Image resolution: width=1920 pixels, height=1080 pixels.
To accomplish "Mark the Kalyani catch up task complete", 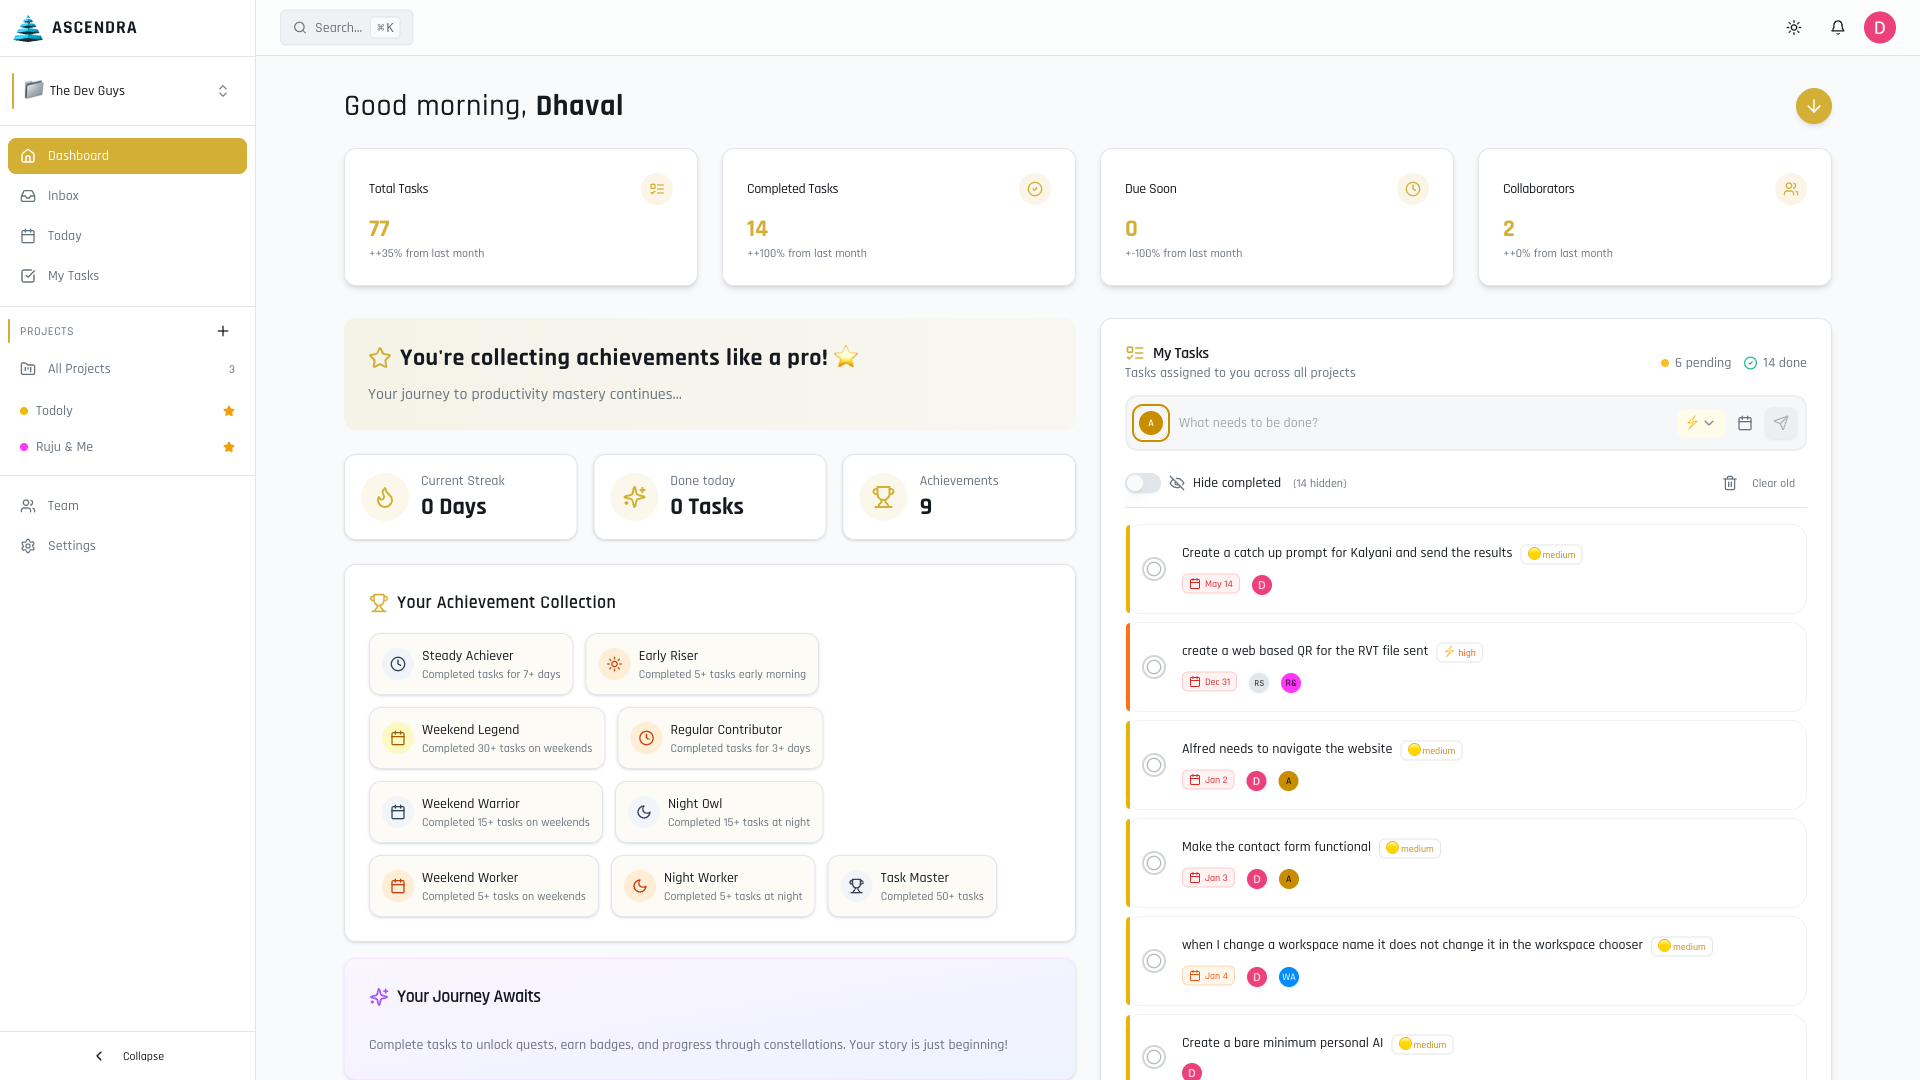I will coord(1154,569).
